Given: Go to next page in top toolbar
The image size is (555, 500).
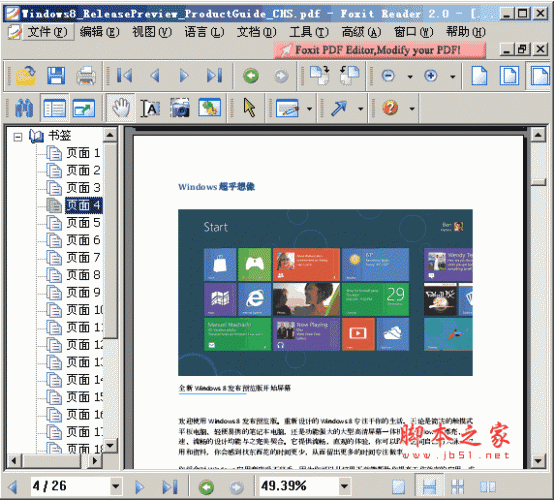Looking at the screenshot, I should pos(184,76).
